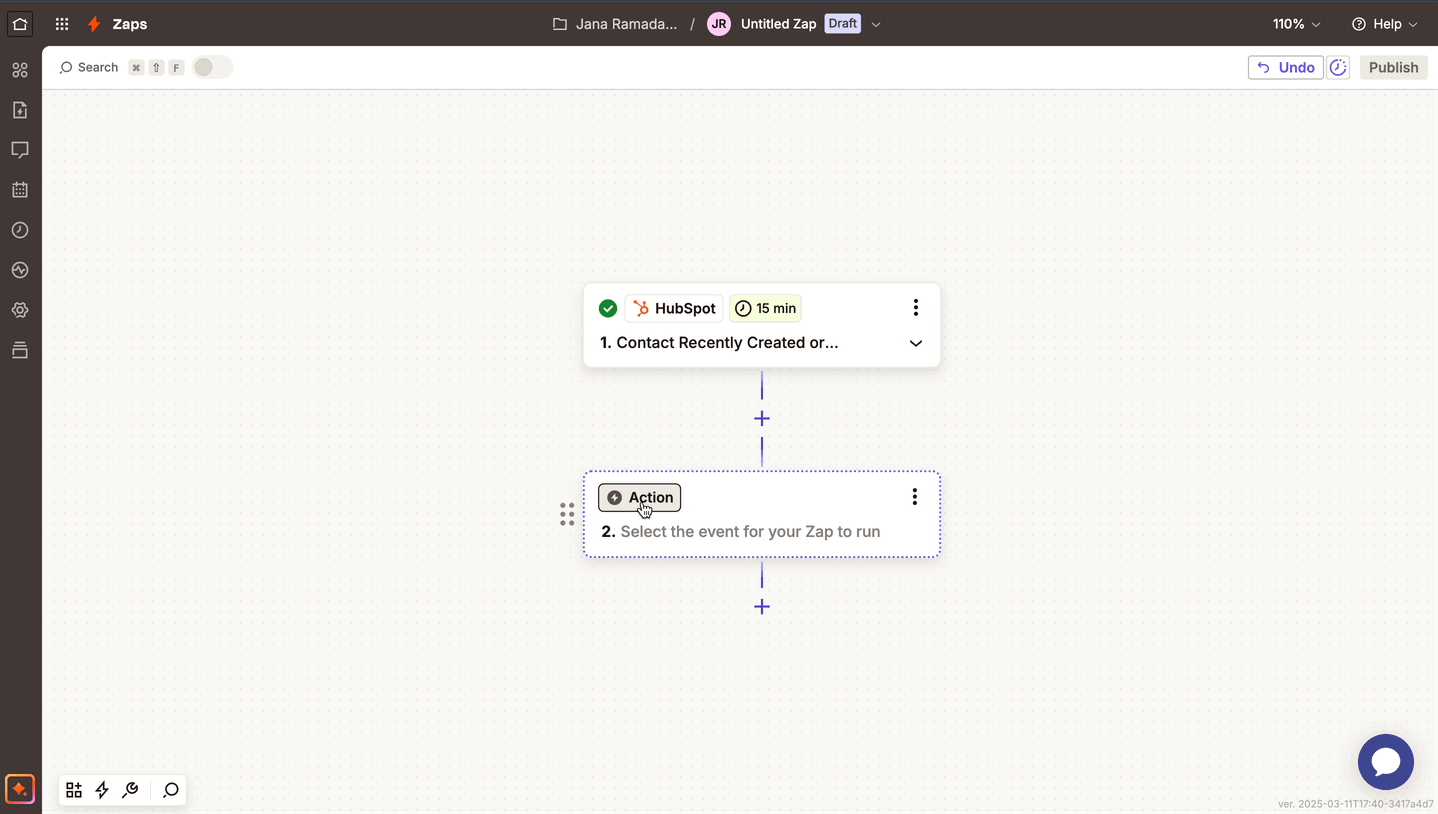Click the Undo button

(x=1285, y=67)
